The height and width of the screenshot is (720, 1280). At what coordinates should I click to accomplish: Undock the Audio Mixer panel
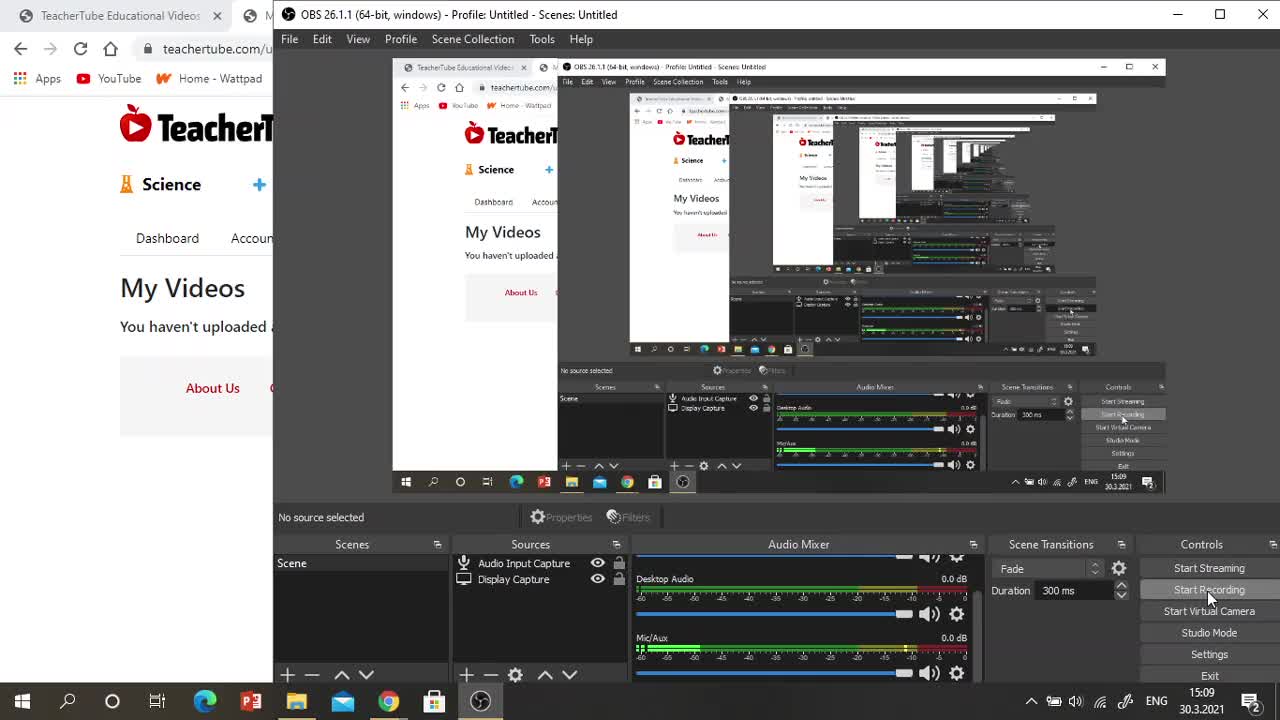pyautogui.click(x=973, y=545)
